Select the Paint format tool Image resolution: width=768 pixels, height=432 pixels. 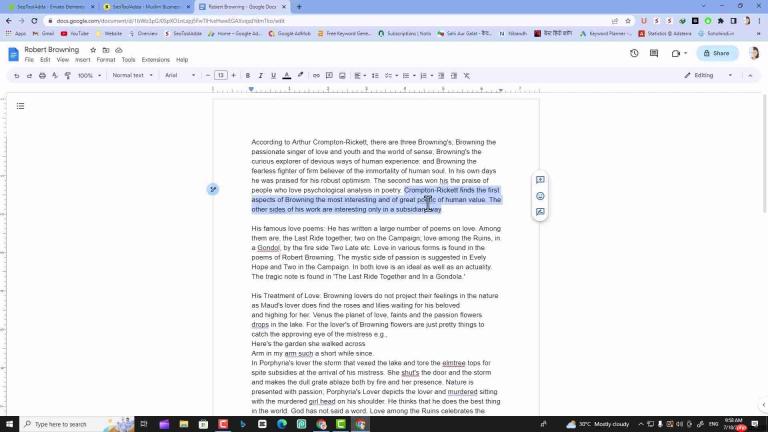pyautogui.click(x=68, y=75)
